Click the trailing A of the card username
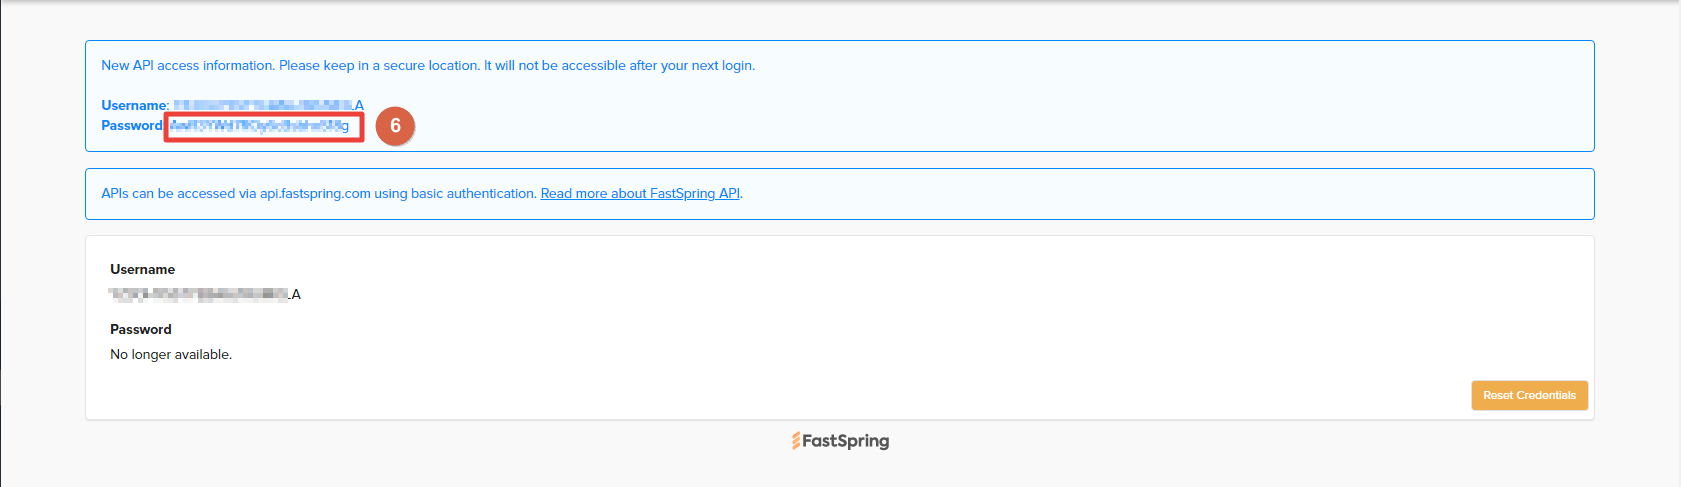 296,294
